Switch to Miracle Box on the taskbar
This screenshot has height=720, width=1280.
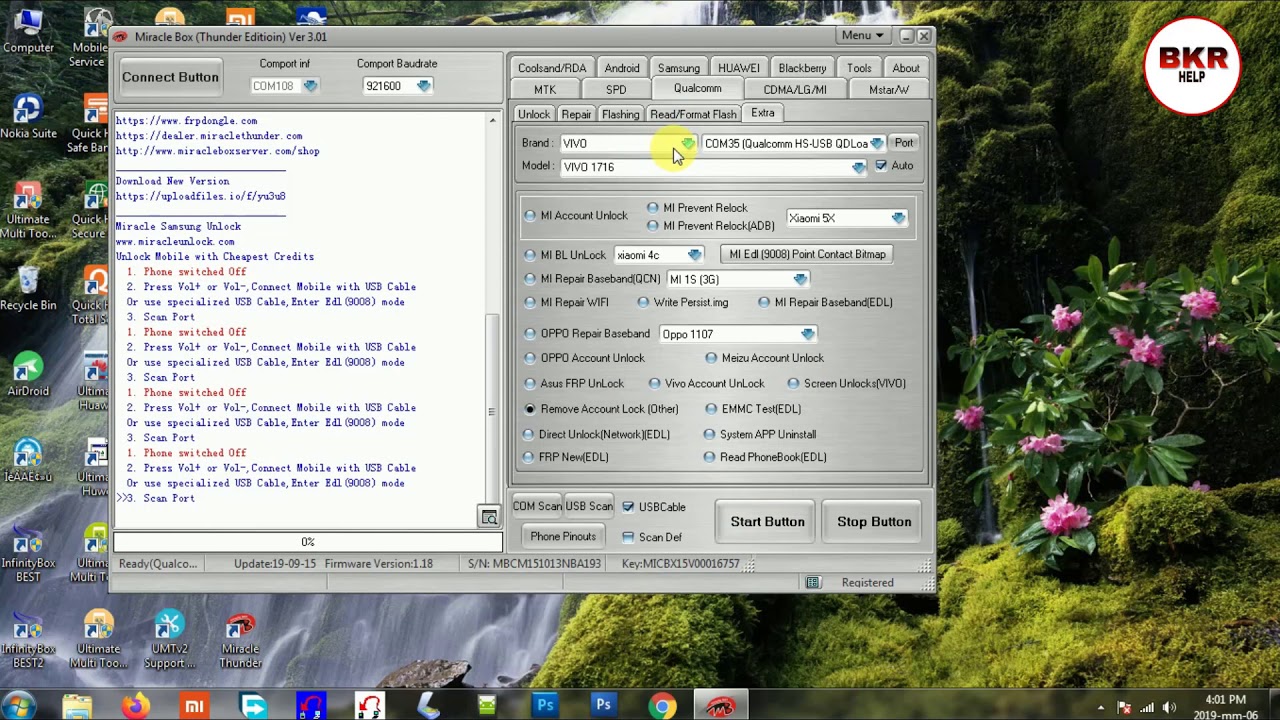click(x=720, y=706)
